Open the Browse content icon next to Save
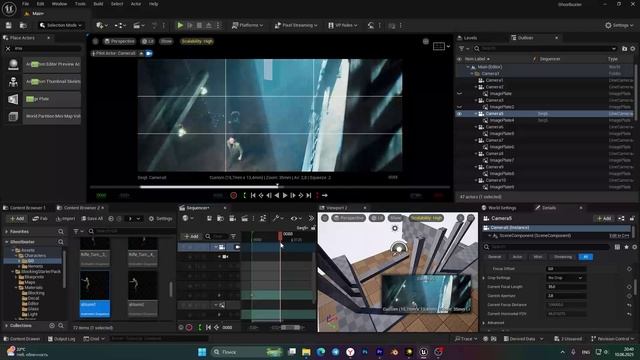The image size is (640, 360). pos(23,25)
